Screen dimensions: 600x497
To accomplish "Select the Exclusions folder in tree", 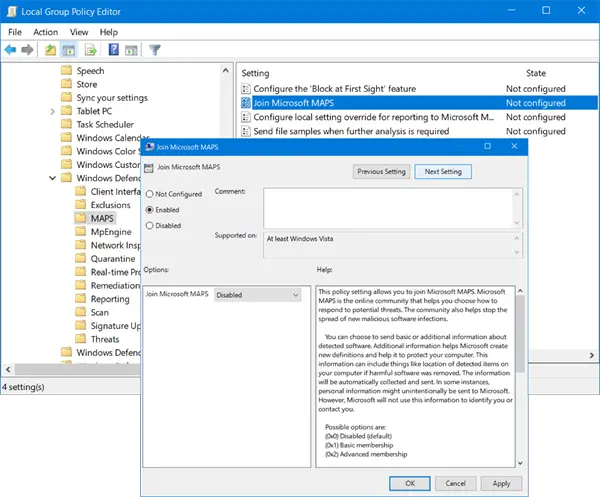I will [110, 205].
